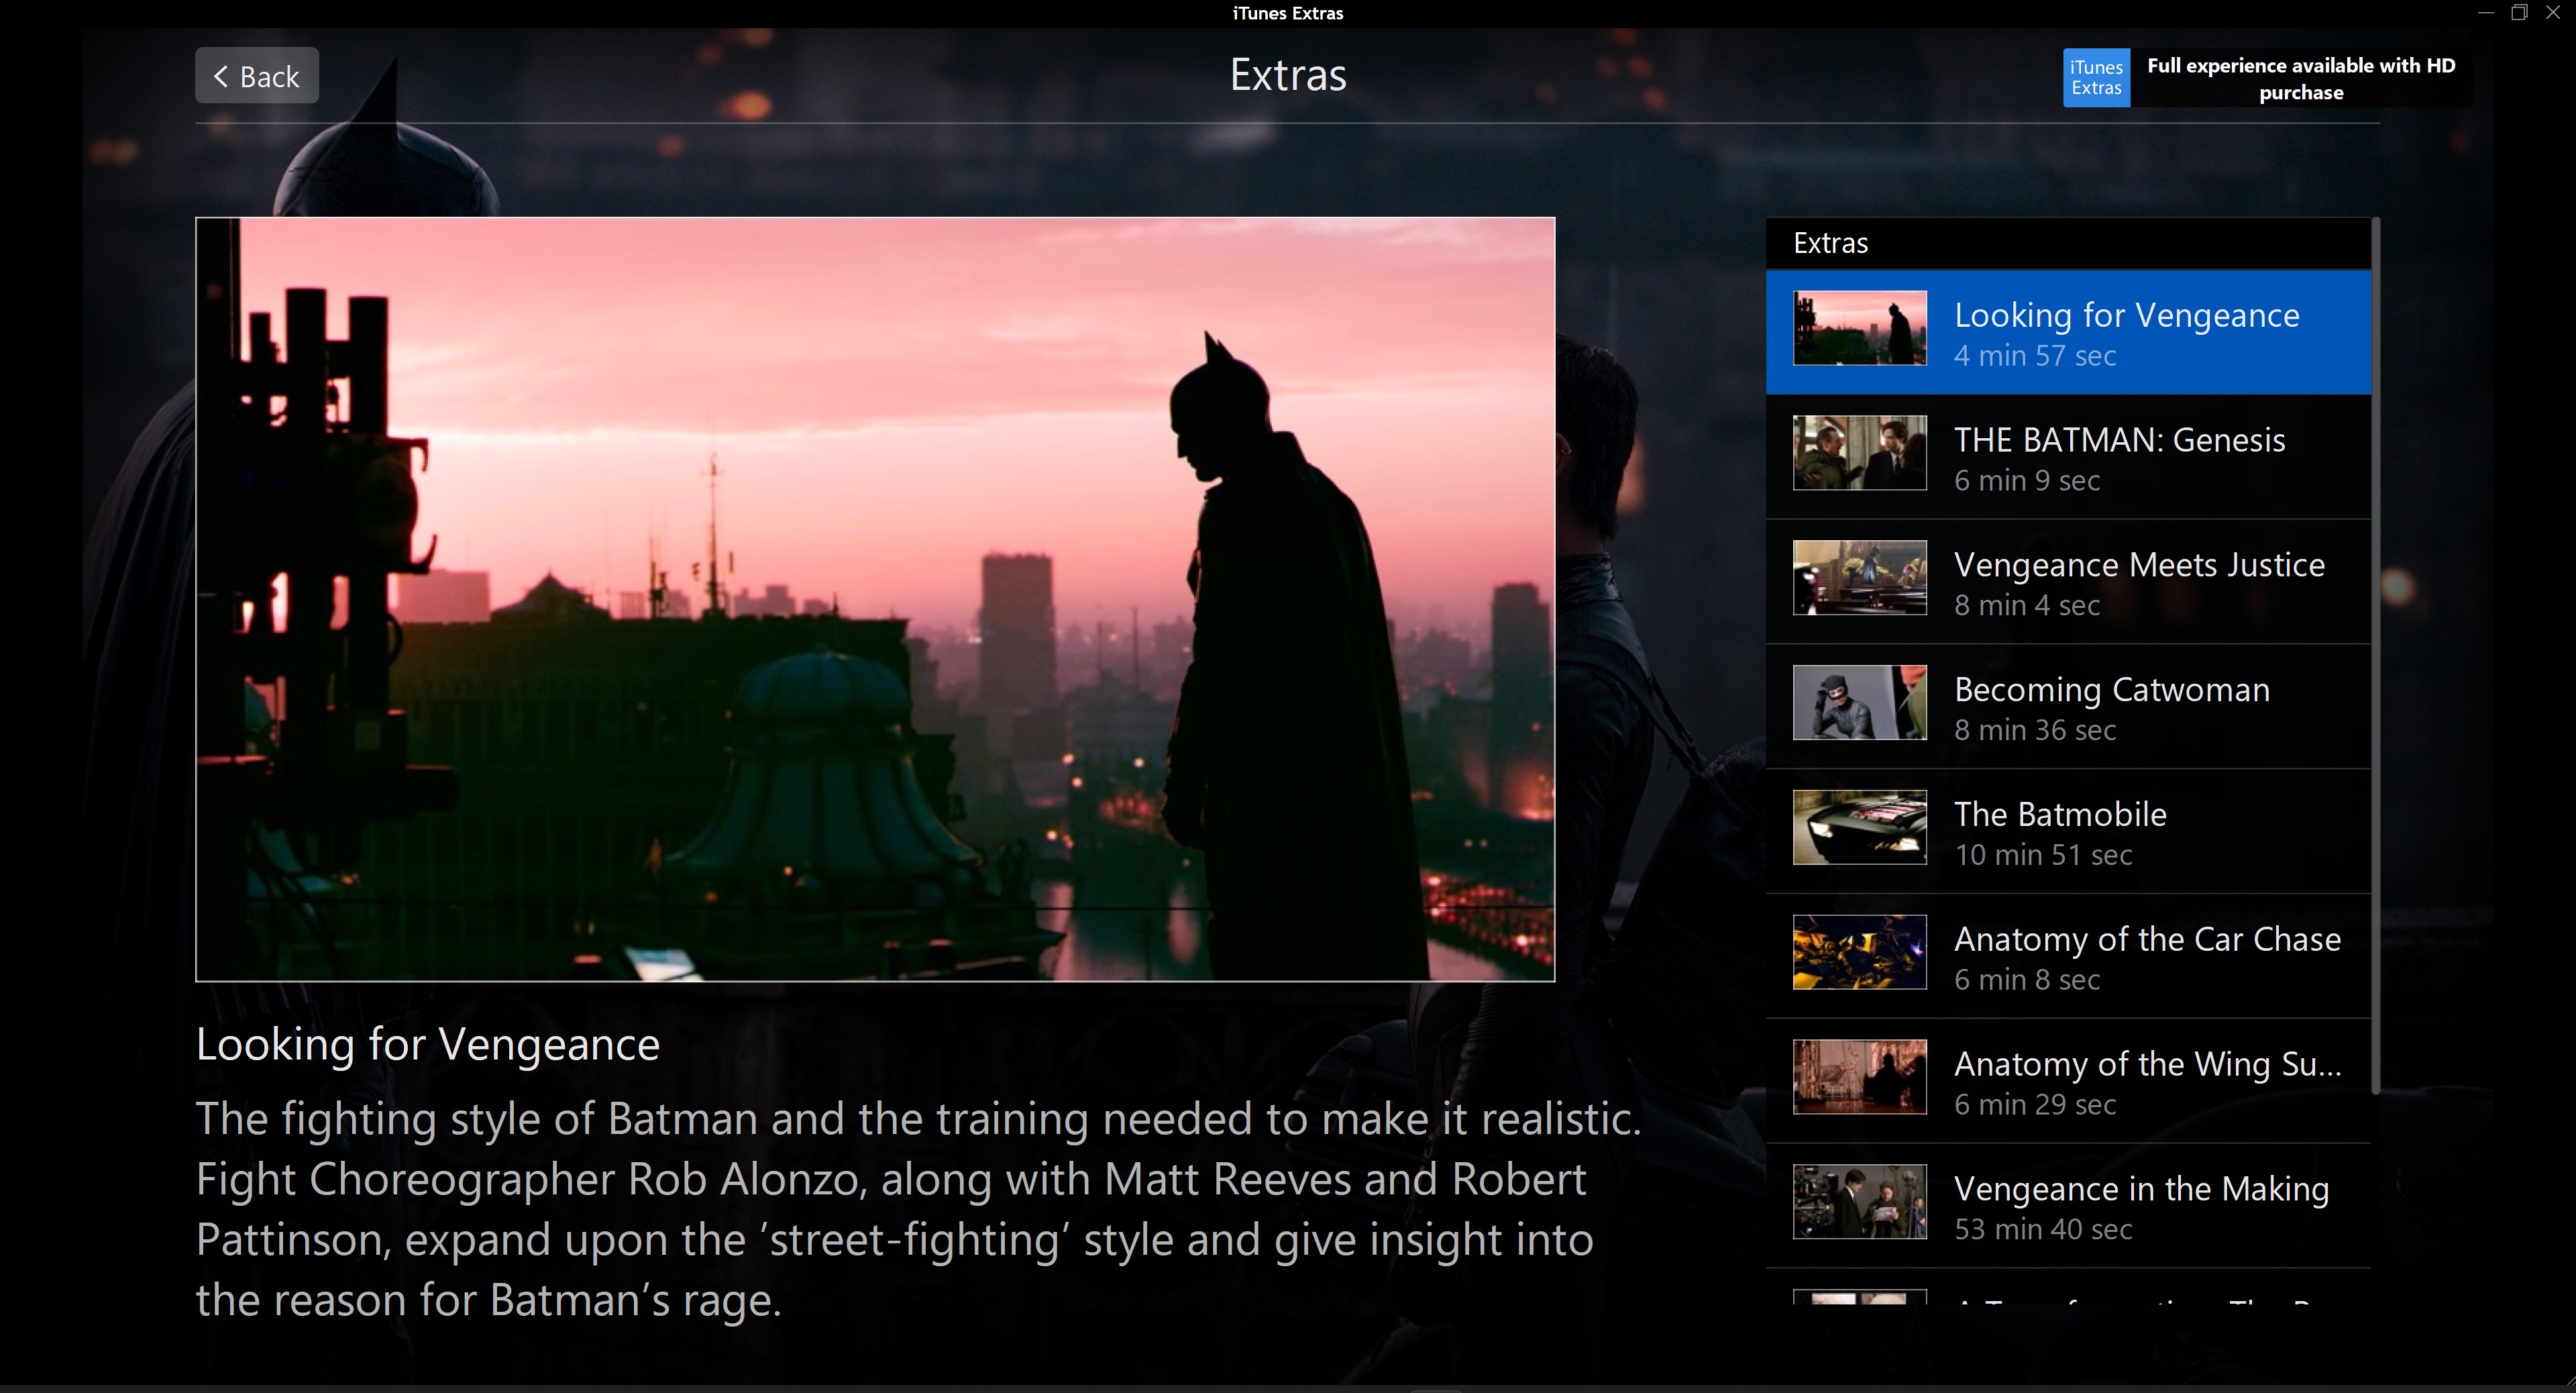Click the iTunes Extras badge icon
Screen dimensions: 2576x1393
(2096, 77)
